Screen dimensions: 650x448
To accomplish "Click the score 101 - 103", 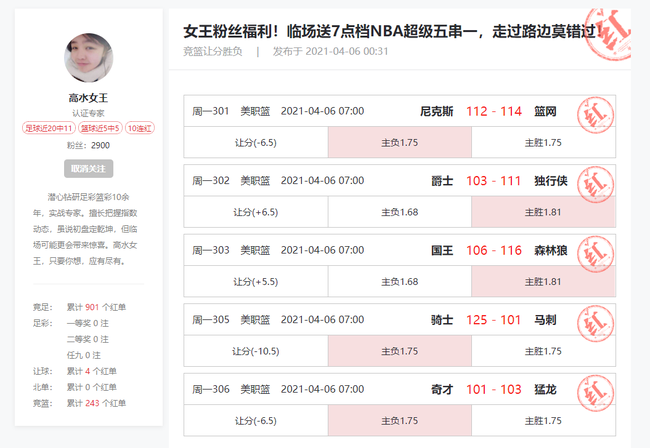I will click(x=494, y=390).
